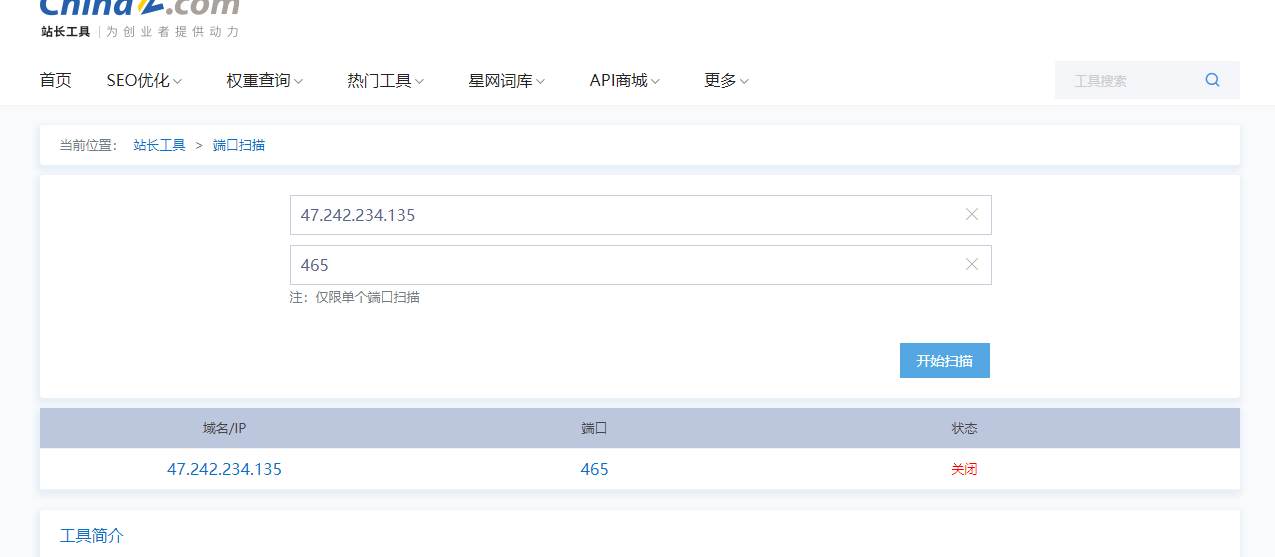Clear the IP address field with X
Image resolution: width=1275 pixels, height=557 pixels.
(x=971, y=214)
